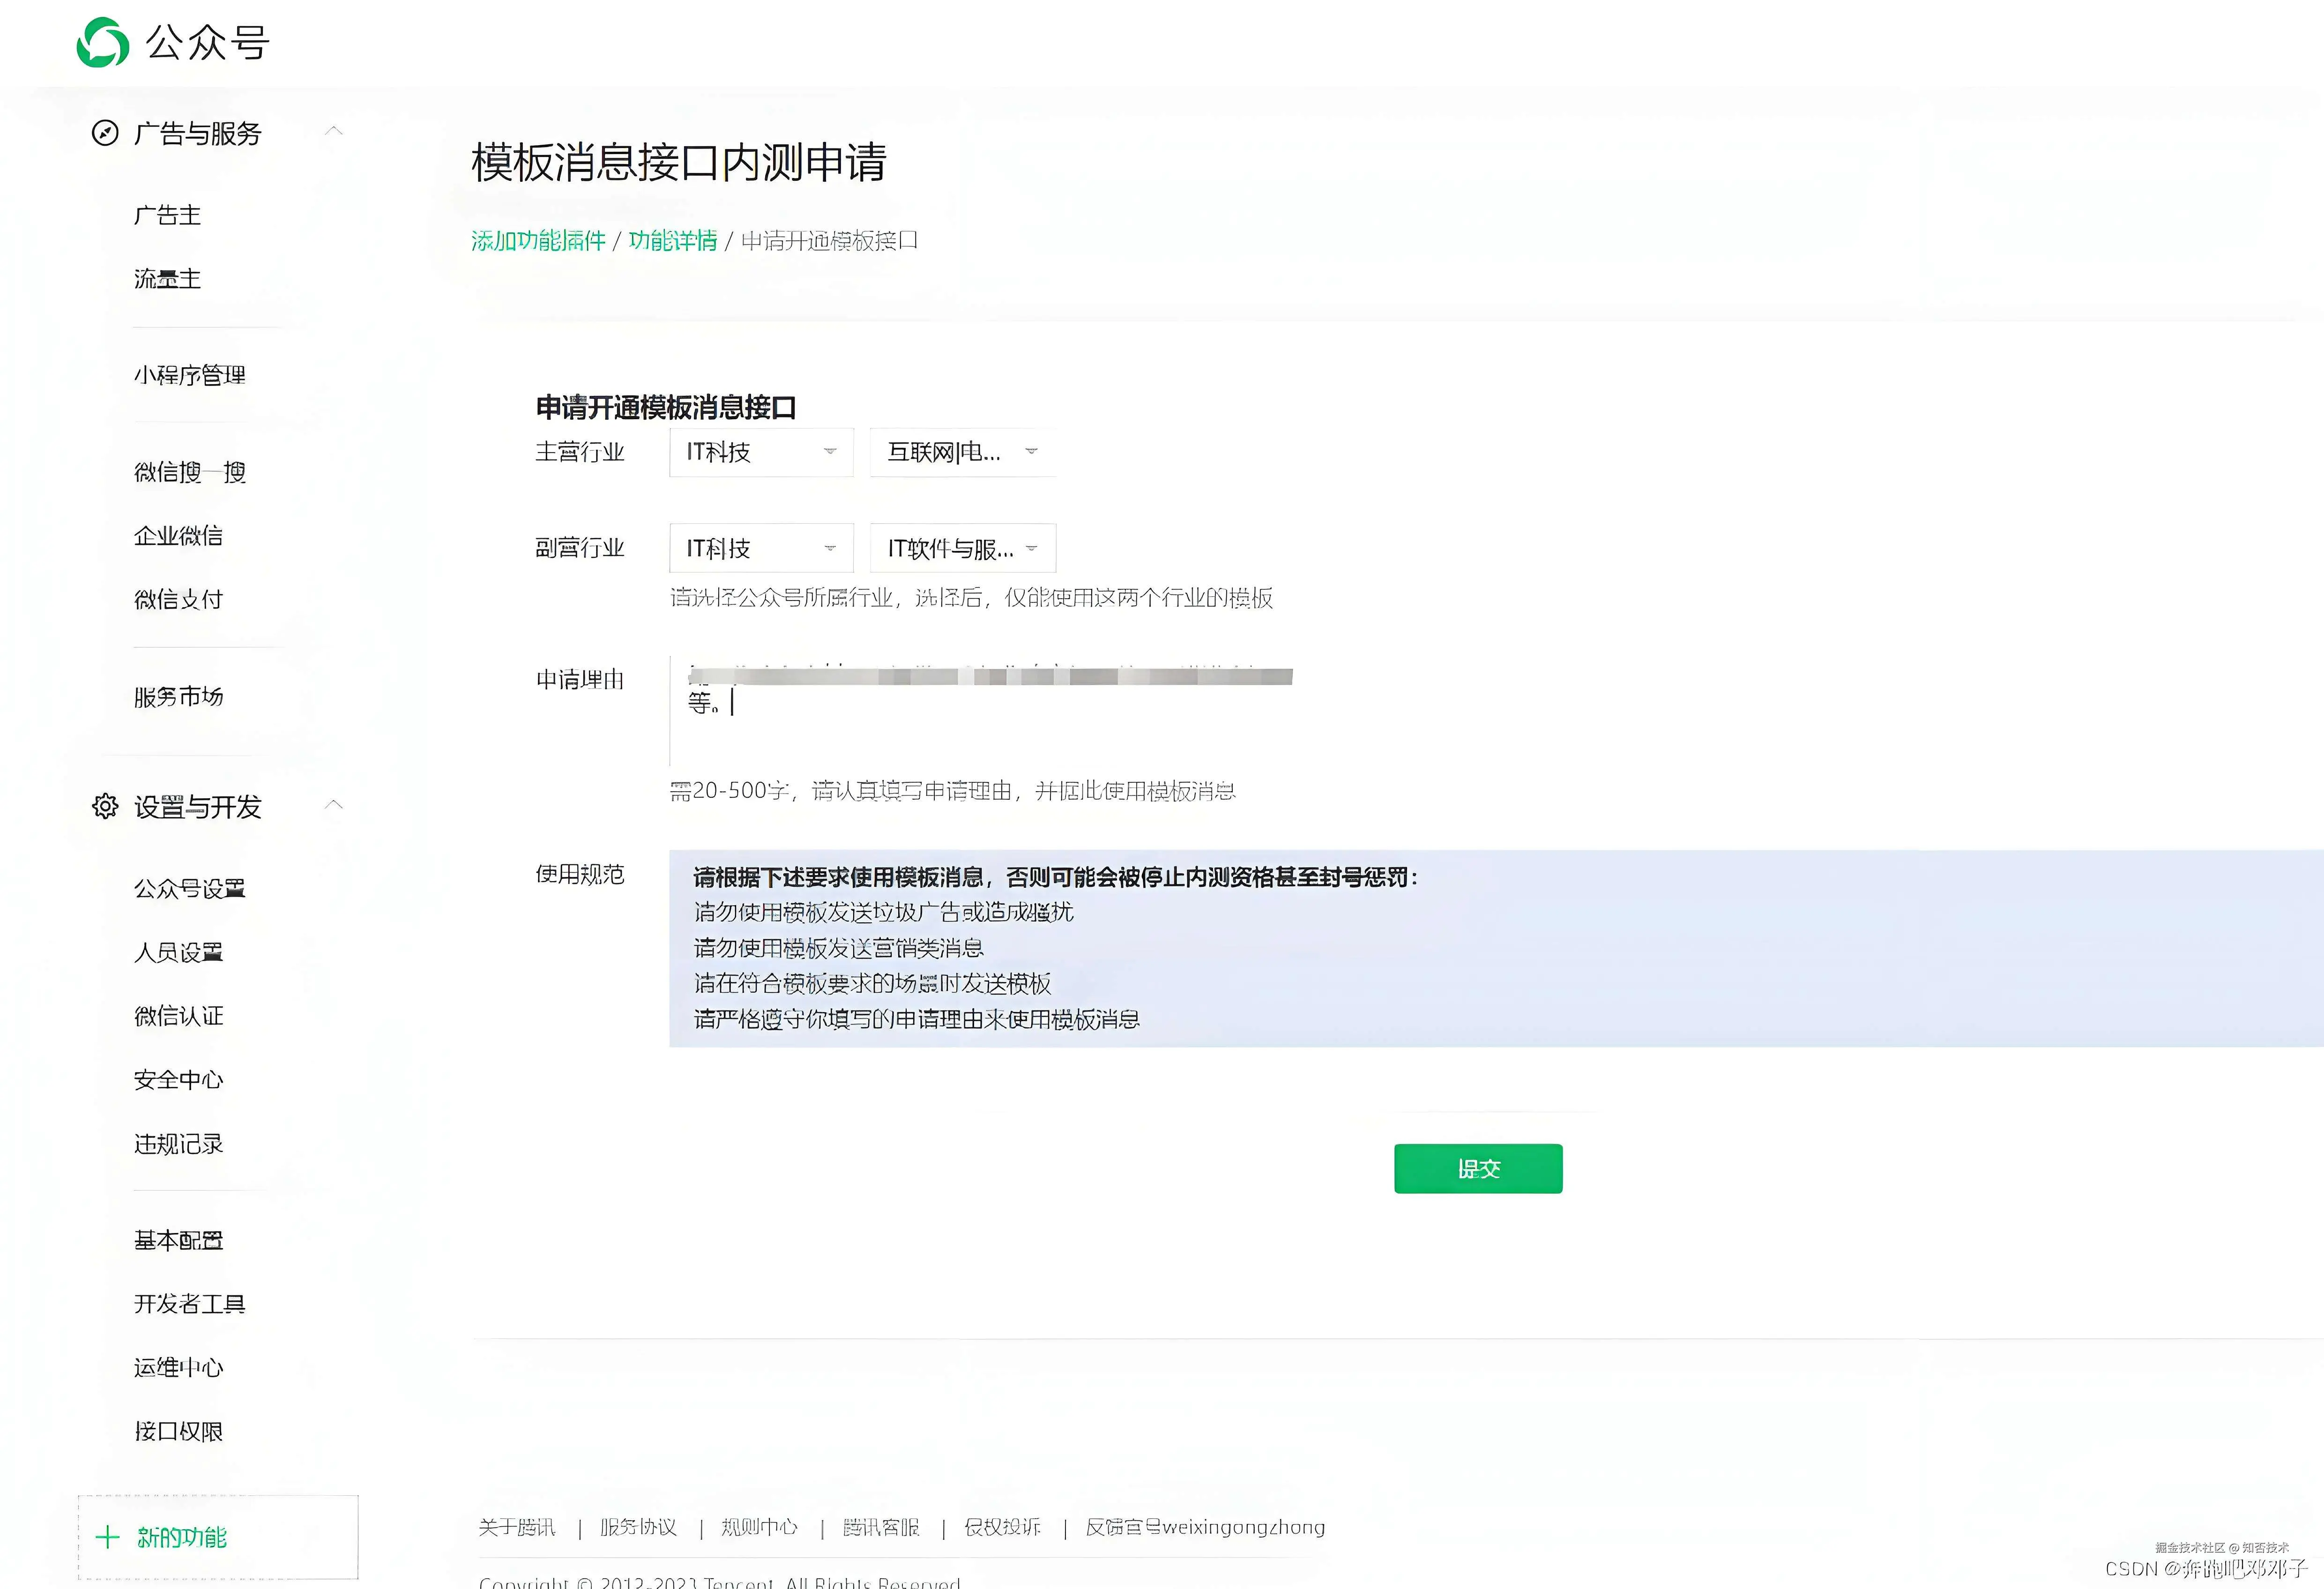Collapse the 设置与开发 section chevron
The width and height of the screenshot is (2324, 1589).
point(334,805)
